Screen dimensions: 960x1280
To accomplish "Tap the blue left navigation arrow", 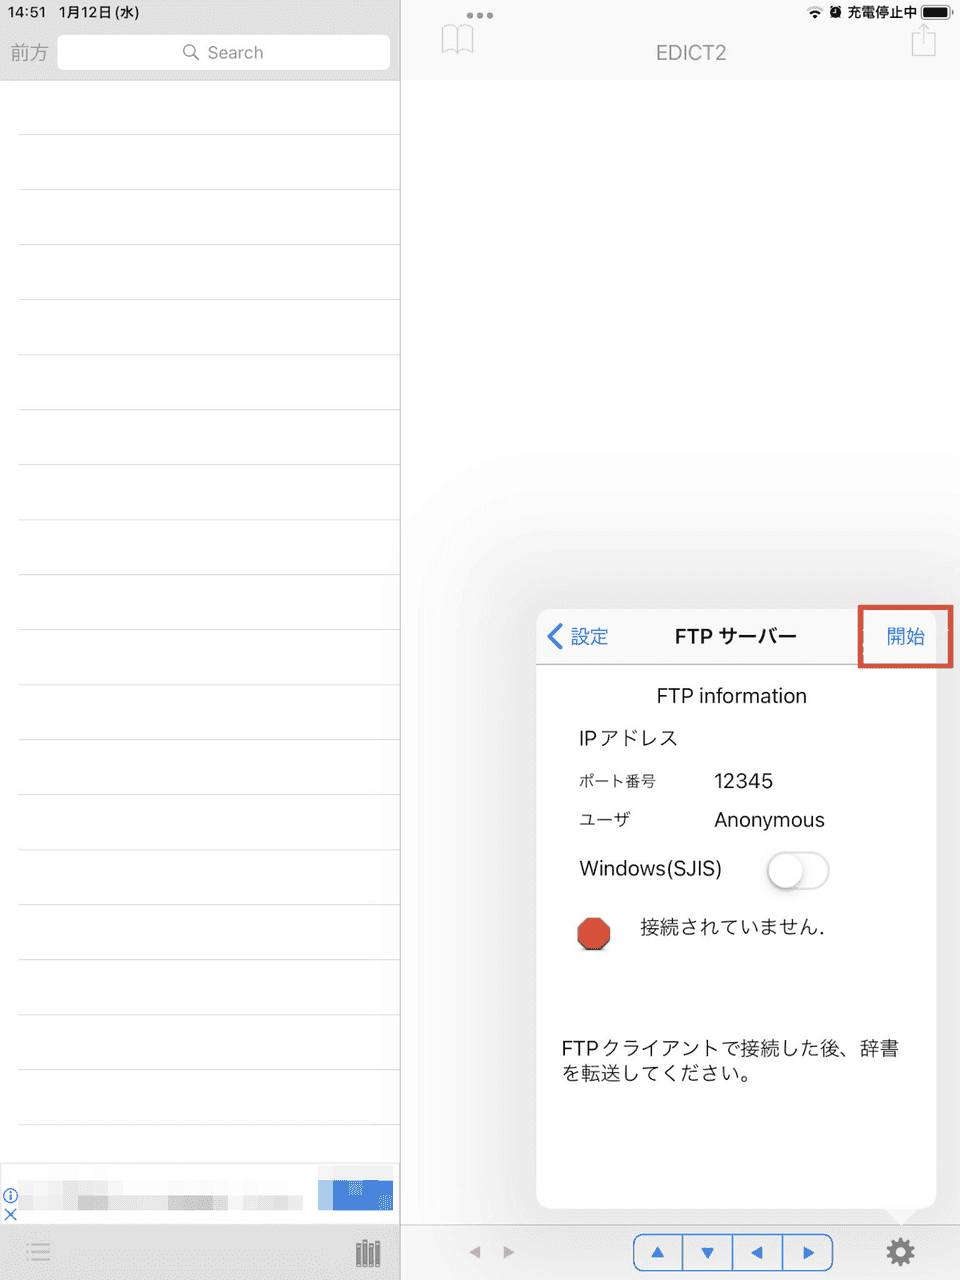I will (757, 1251).
